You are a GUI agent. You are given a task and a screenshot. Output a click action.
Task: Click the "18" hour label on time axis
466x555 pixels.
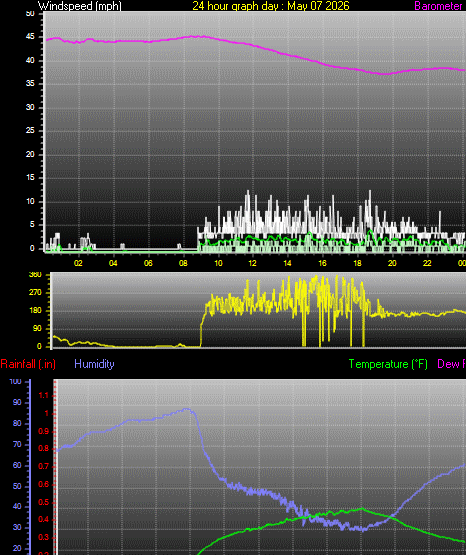tap(357, 263)
